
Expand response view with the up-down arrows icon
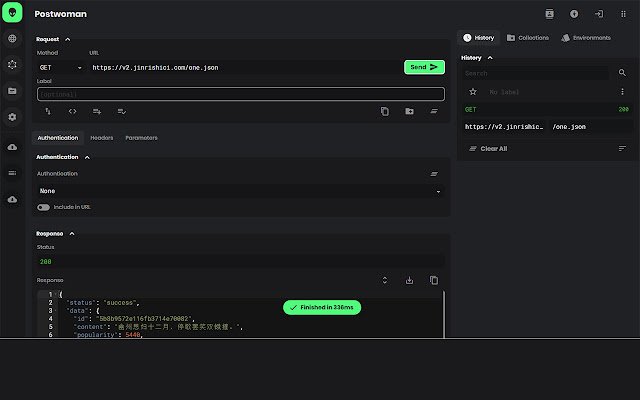click(384, 280)
